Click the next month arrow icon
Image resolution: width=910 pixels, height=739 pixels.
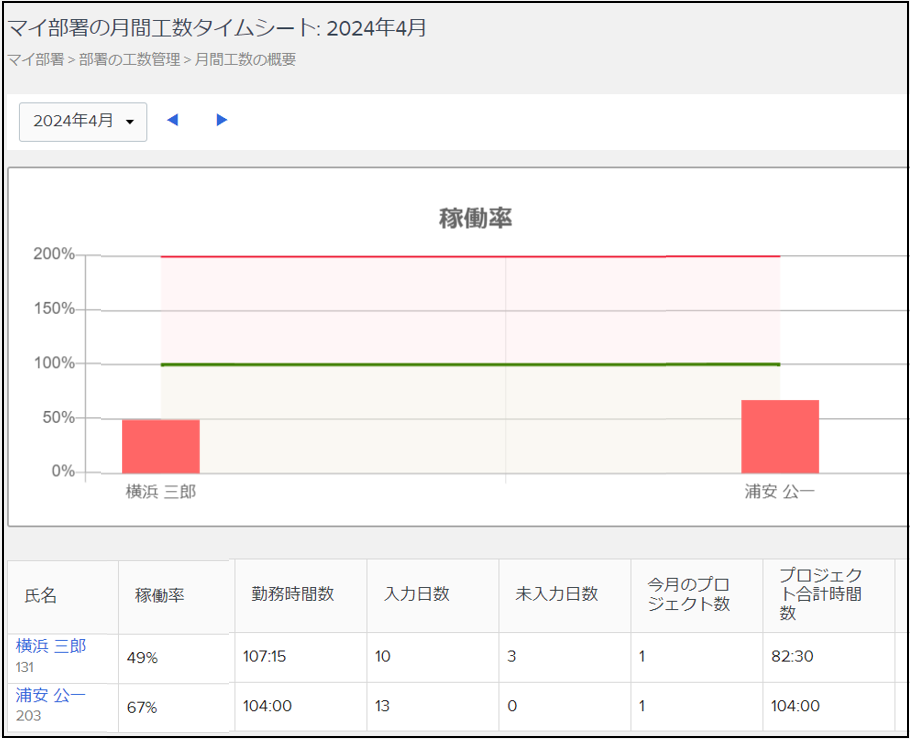[222, 120]
